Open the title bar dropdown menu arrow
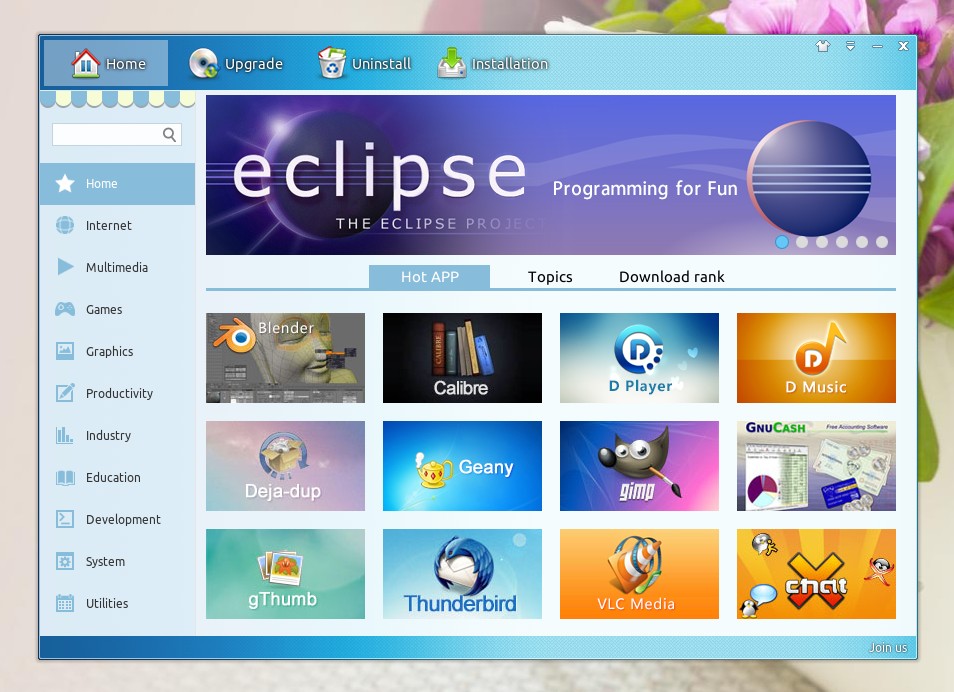Screen dimensions: 954x692 pyautogui.click(x=851, y=46)
